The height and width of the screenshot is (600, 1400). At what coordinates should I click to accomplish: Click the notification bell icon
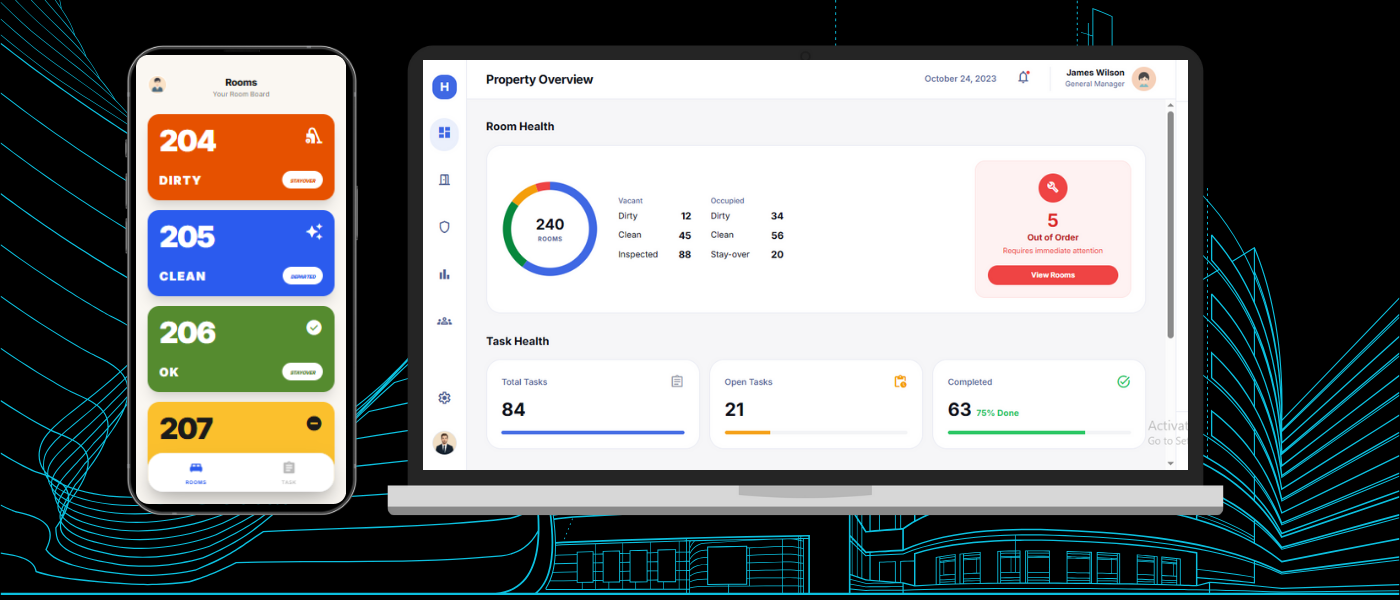[1023, 78]
